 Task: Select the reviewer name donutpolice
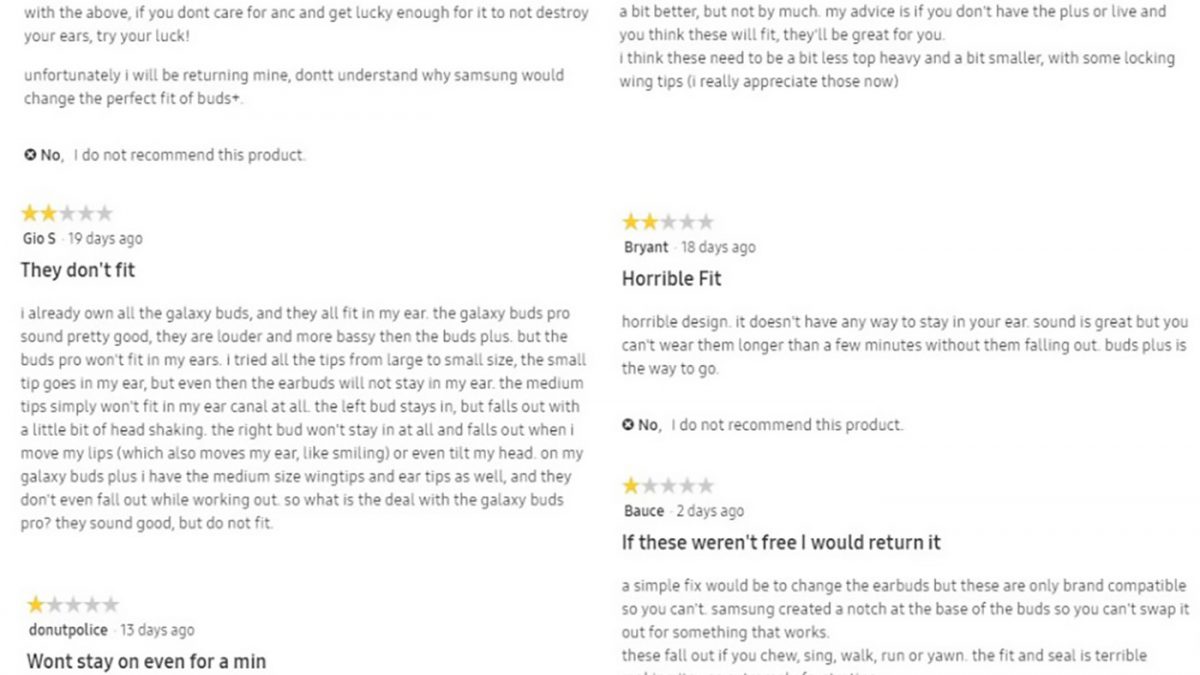[x=69, y=630]
